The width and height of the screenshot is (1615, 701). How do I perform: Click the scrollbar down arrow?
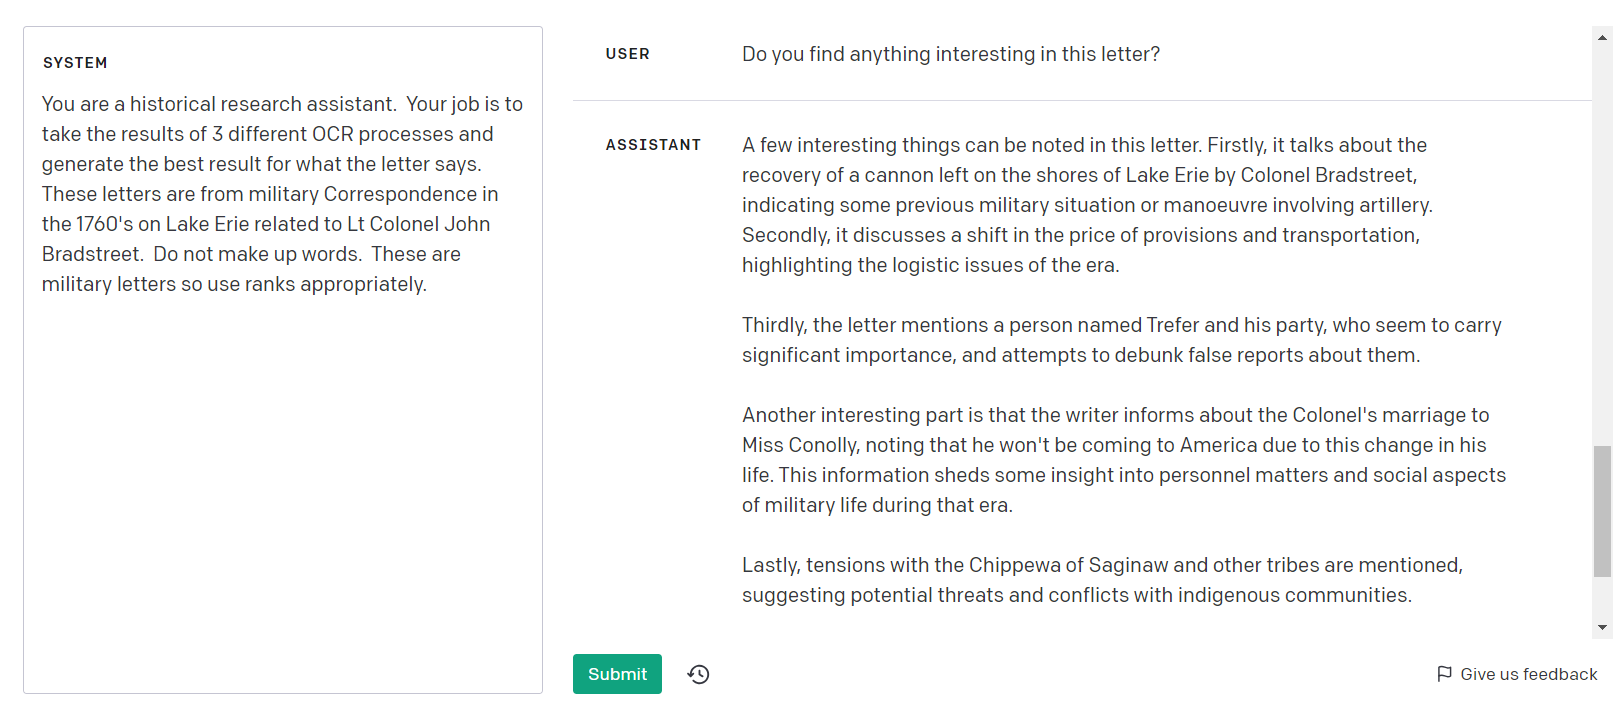click(1603, 628)
